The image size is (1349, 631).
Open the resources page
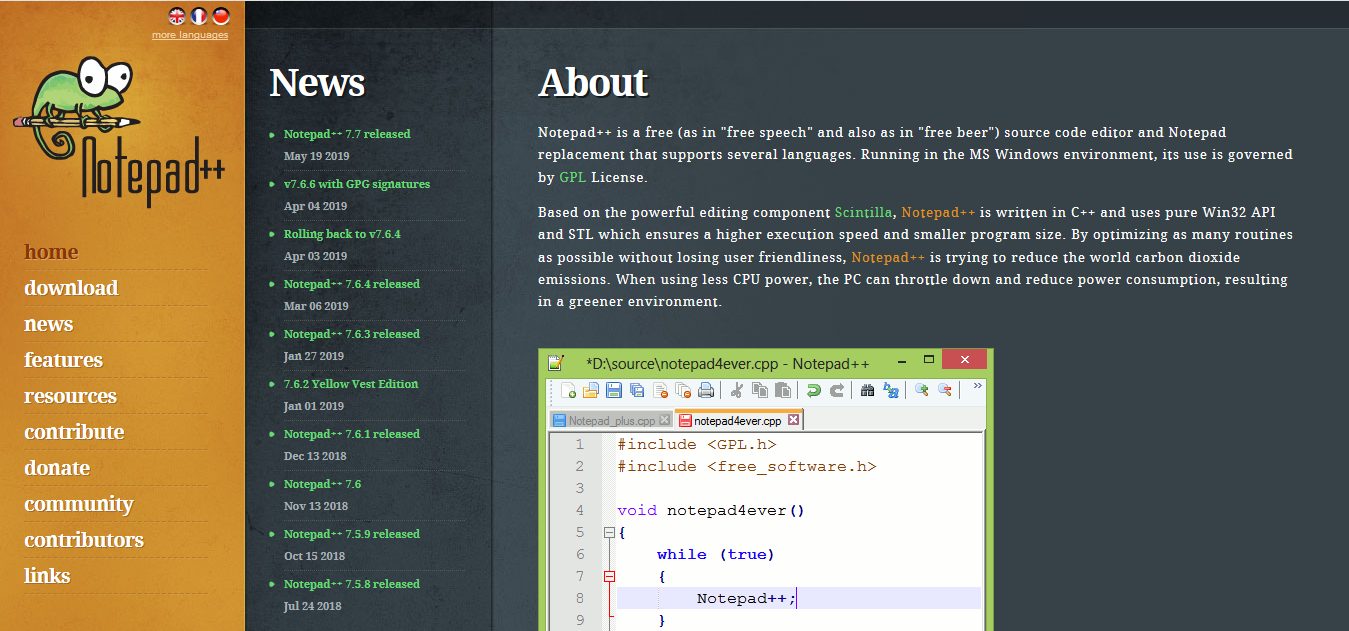(x=70, y=396)
